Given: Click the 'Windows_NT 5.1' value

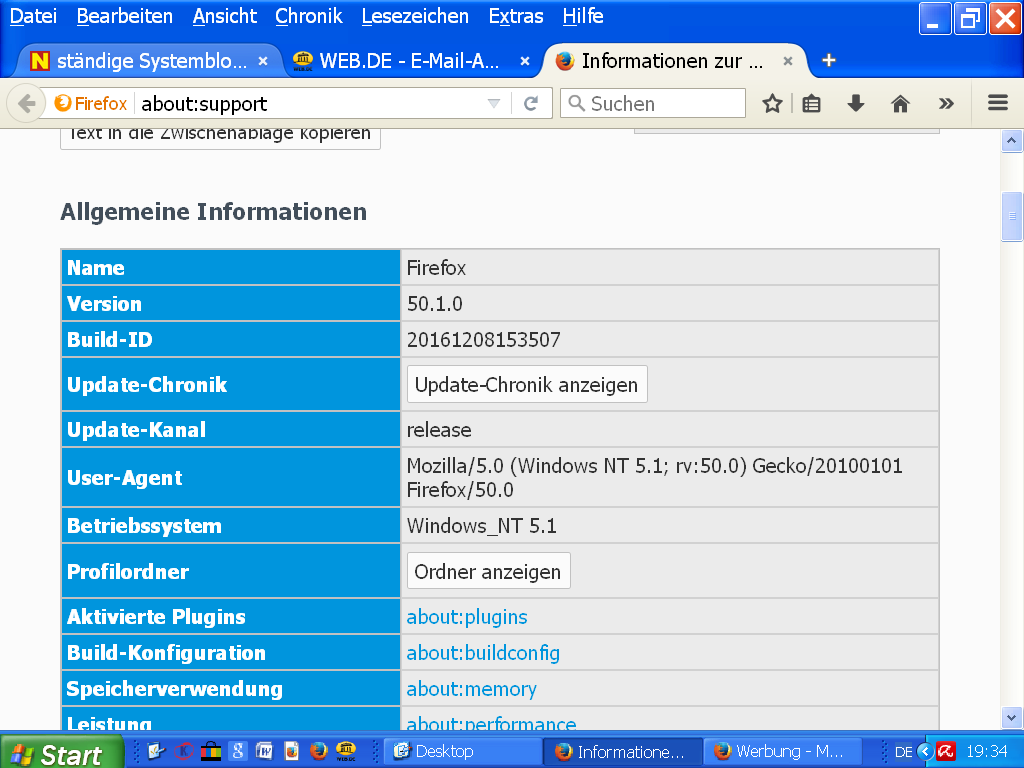Looking at the screenshot, I should pyautogui.click(x=481, y=526).
